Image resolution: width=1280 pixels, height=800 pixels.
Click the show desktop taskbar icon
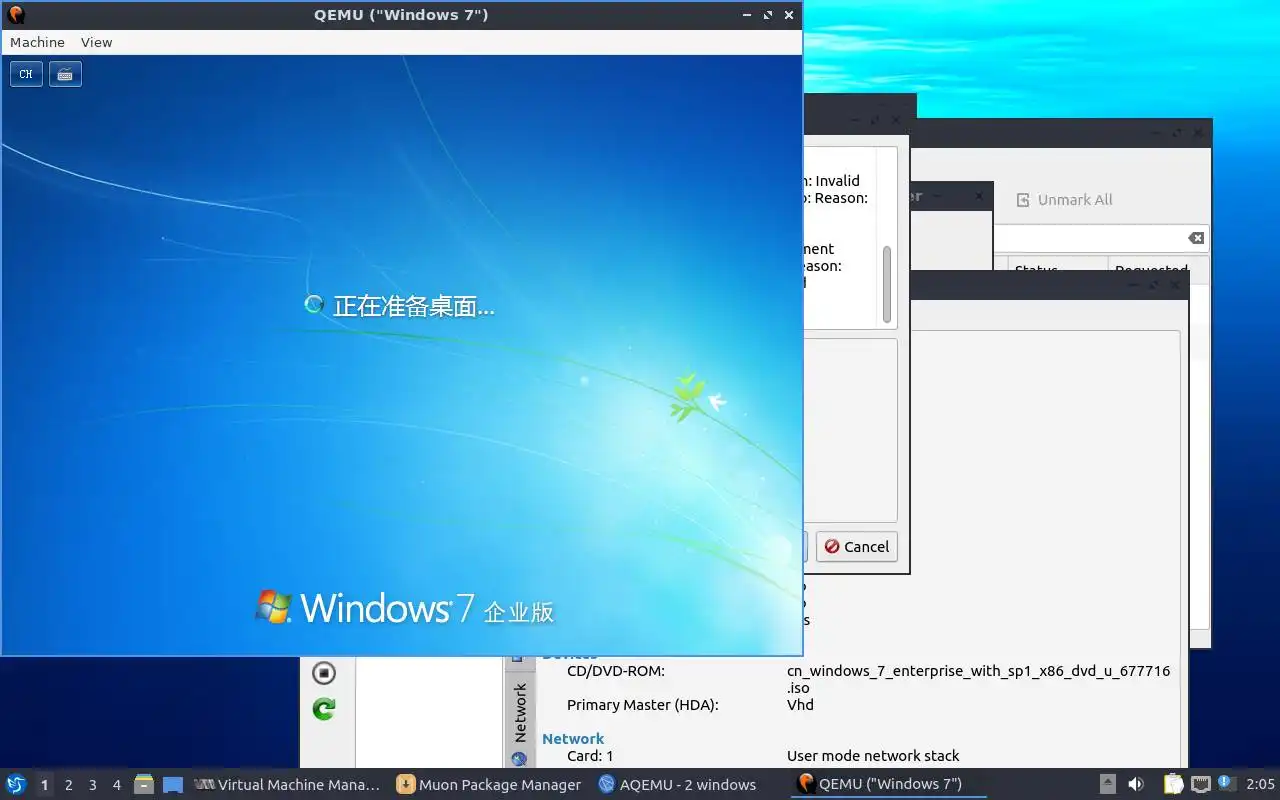click(173, 785)
